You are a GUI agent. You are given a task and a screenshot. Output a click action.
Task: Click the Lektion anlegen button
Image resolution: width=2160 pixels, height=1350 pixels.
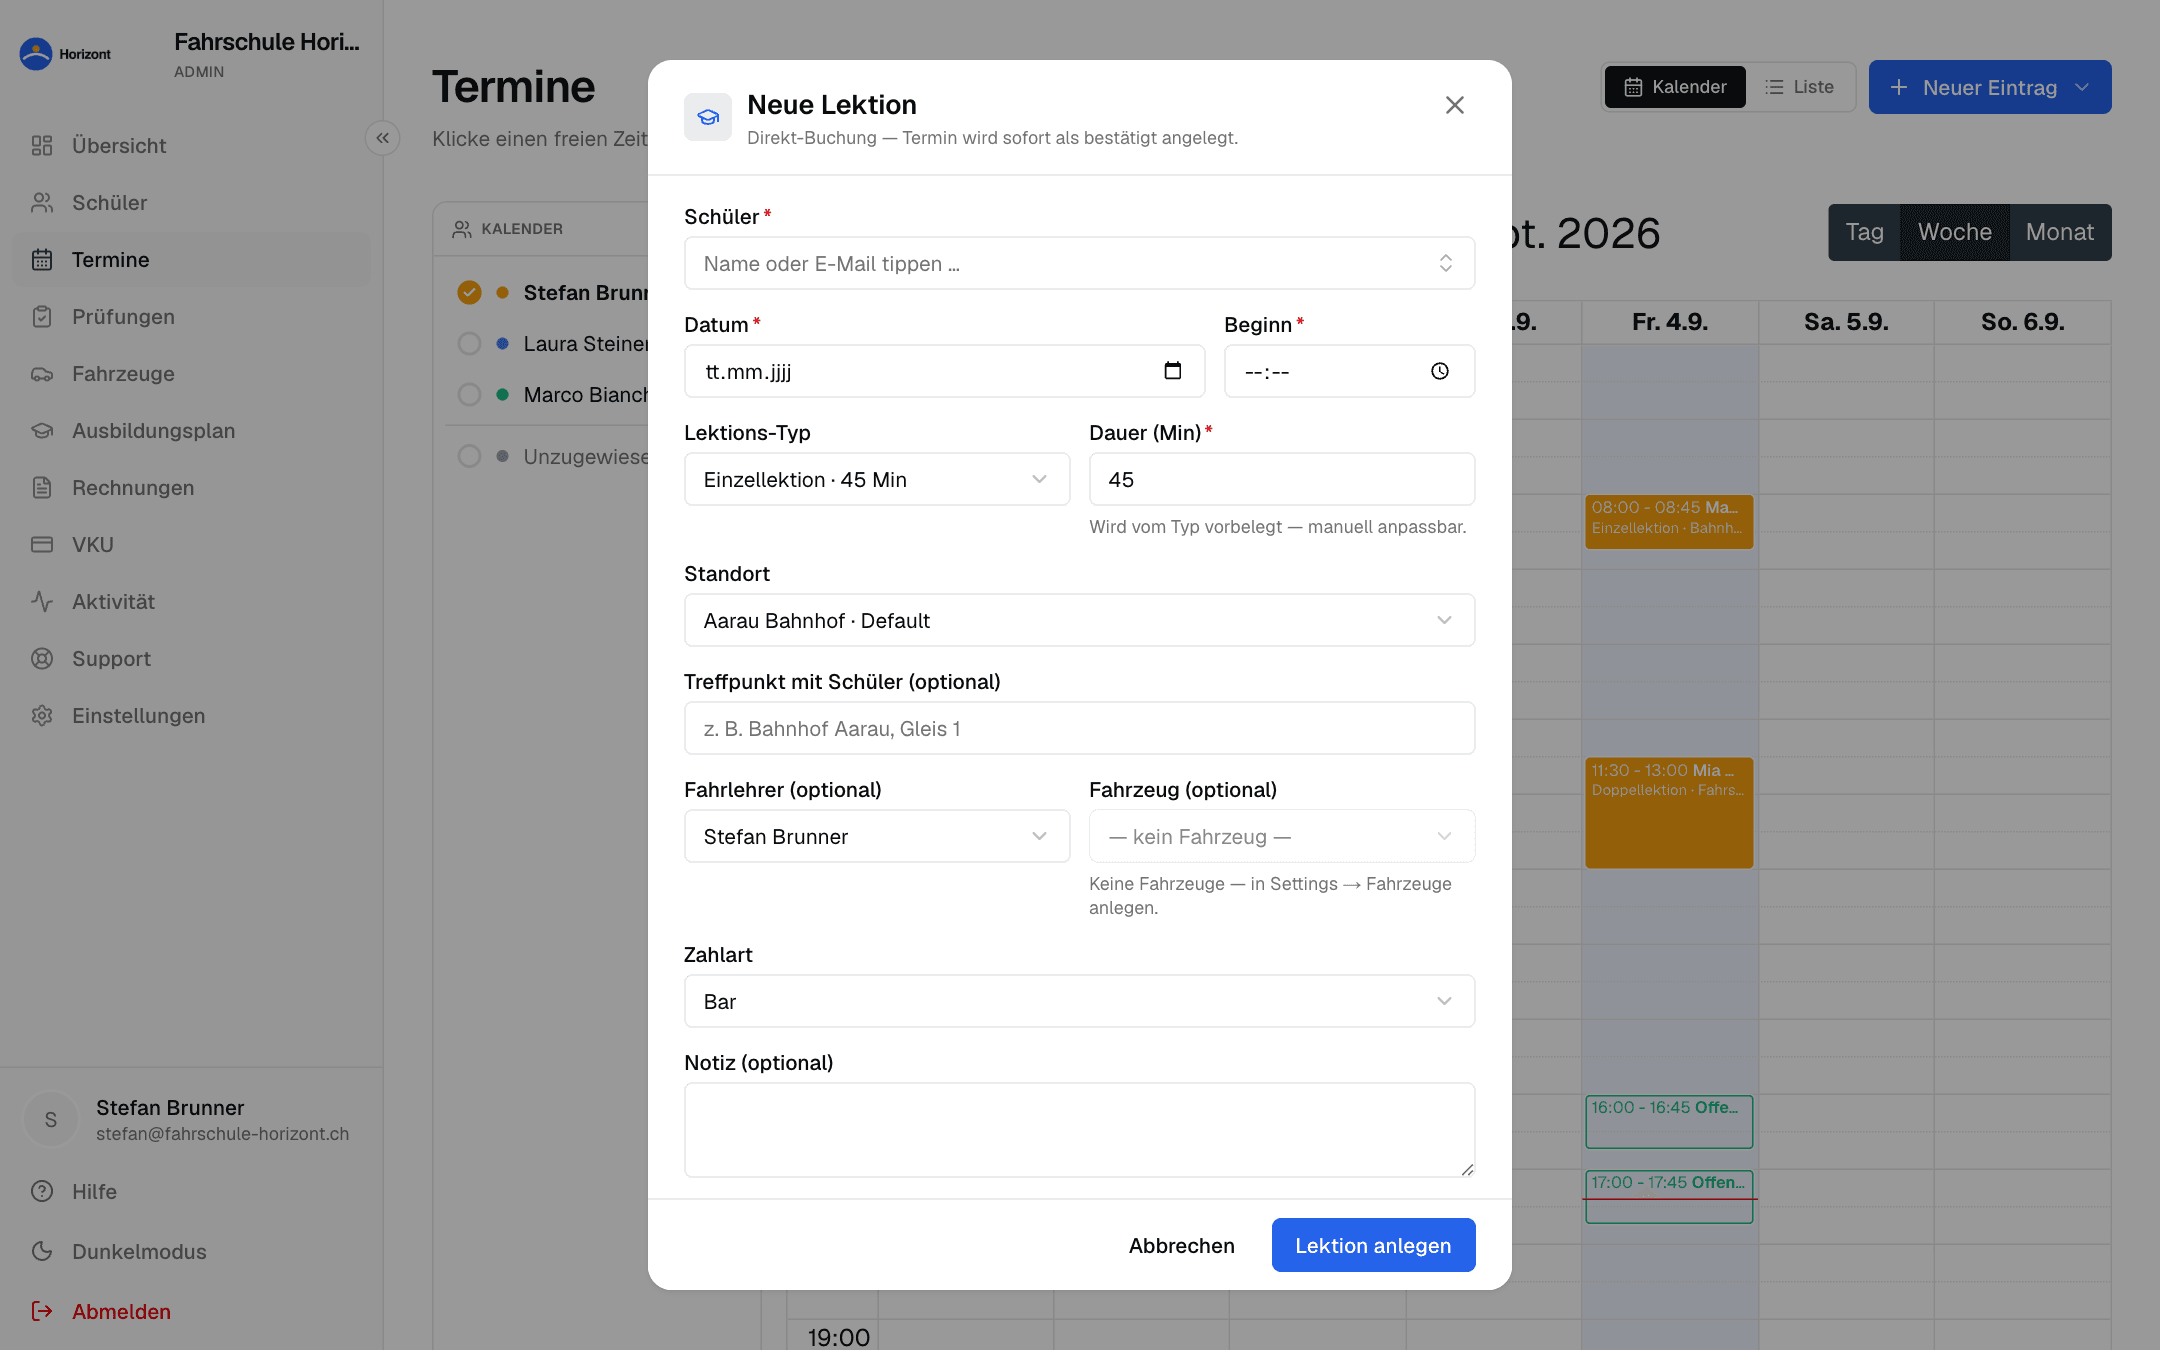click(1373, 1245)
